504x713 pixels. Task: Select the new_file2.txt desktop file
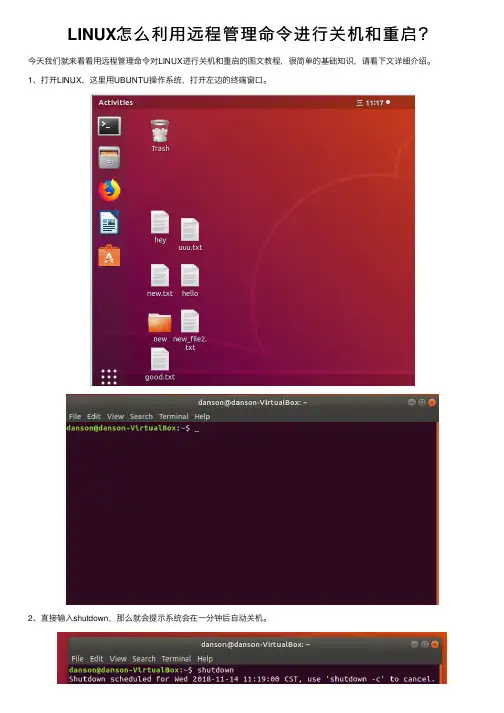[190, 330]
